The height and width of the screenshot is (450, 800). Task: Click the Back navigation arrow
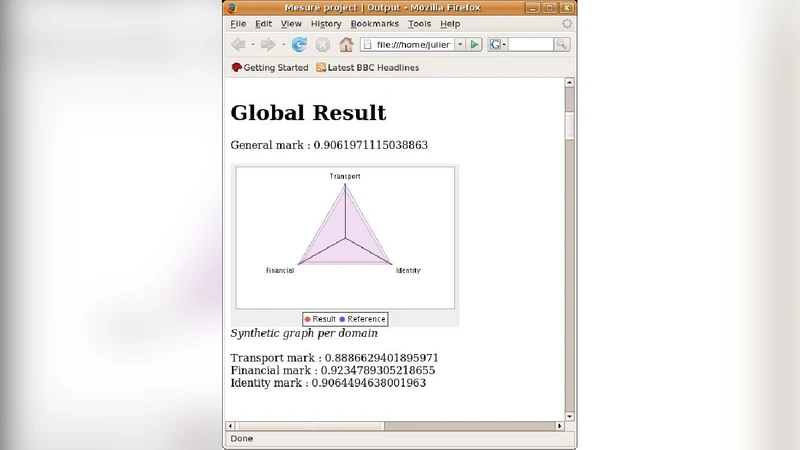237,45
